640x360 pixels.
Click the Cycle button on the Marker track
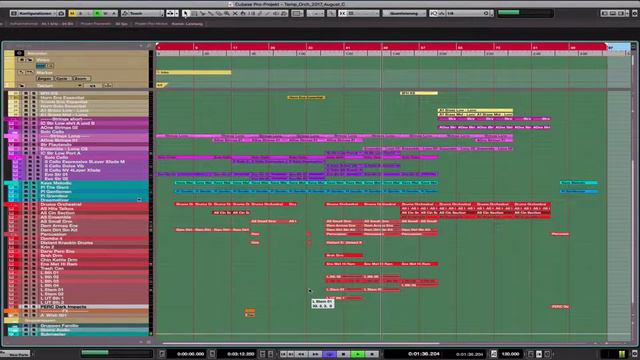click(62, 78)
